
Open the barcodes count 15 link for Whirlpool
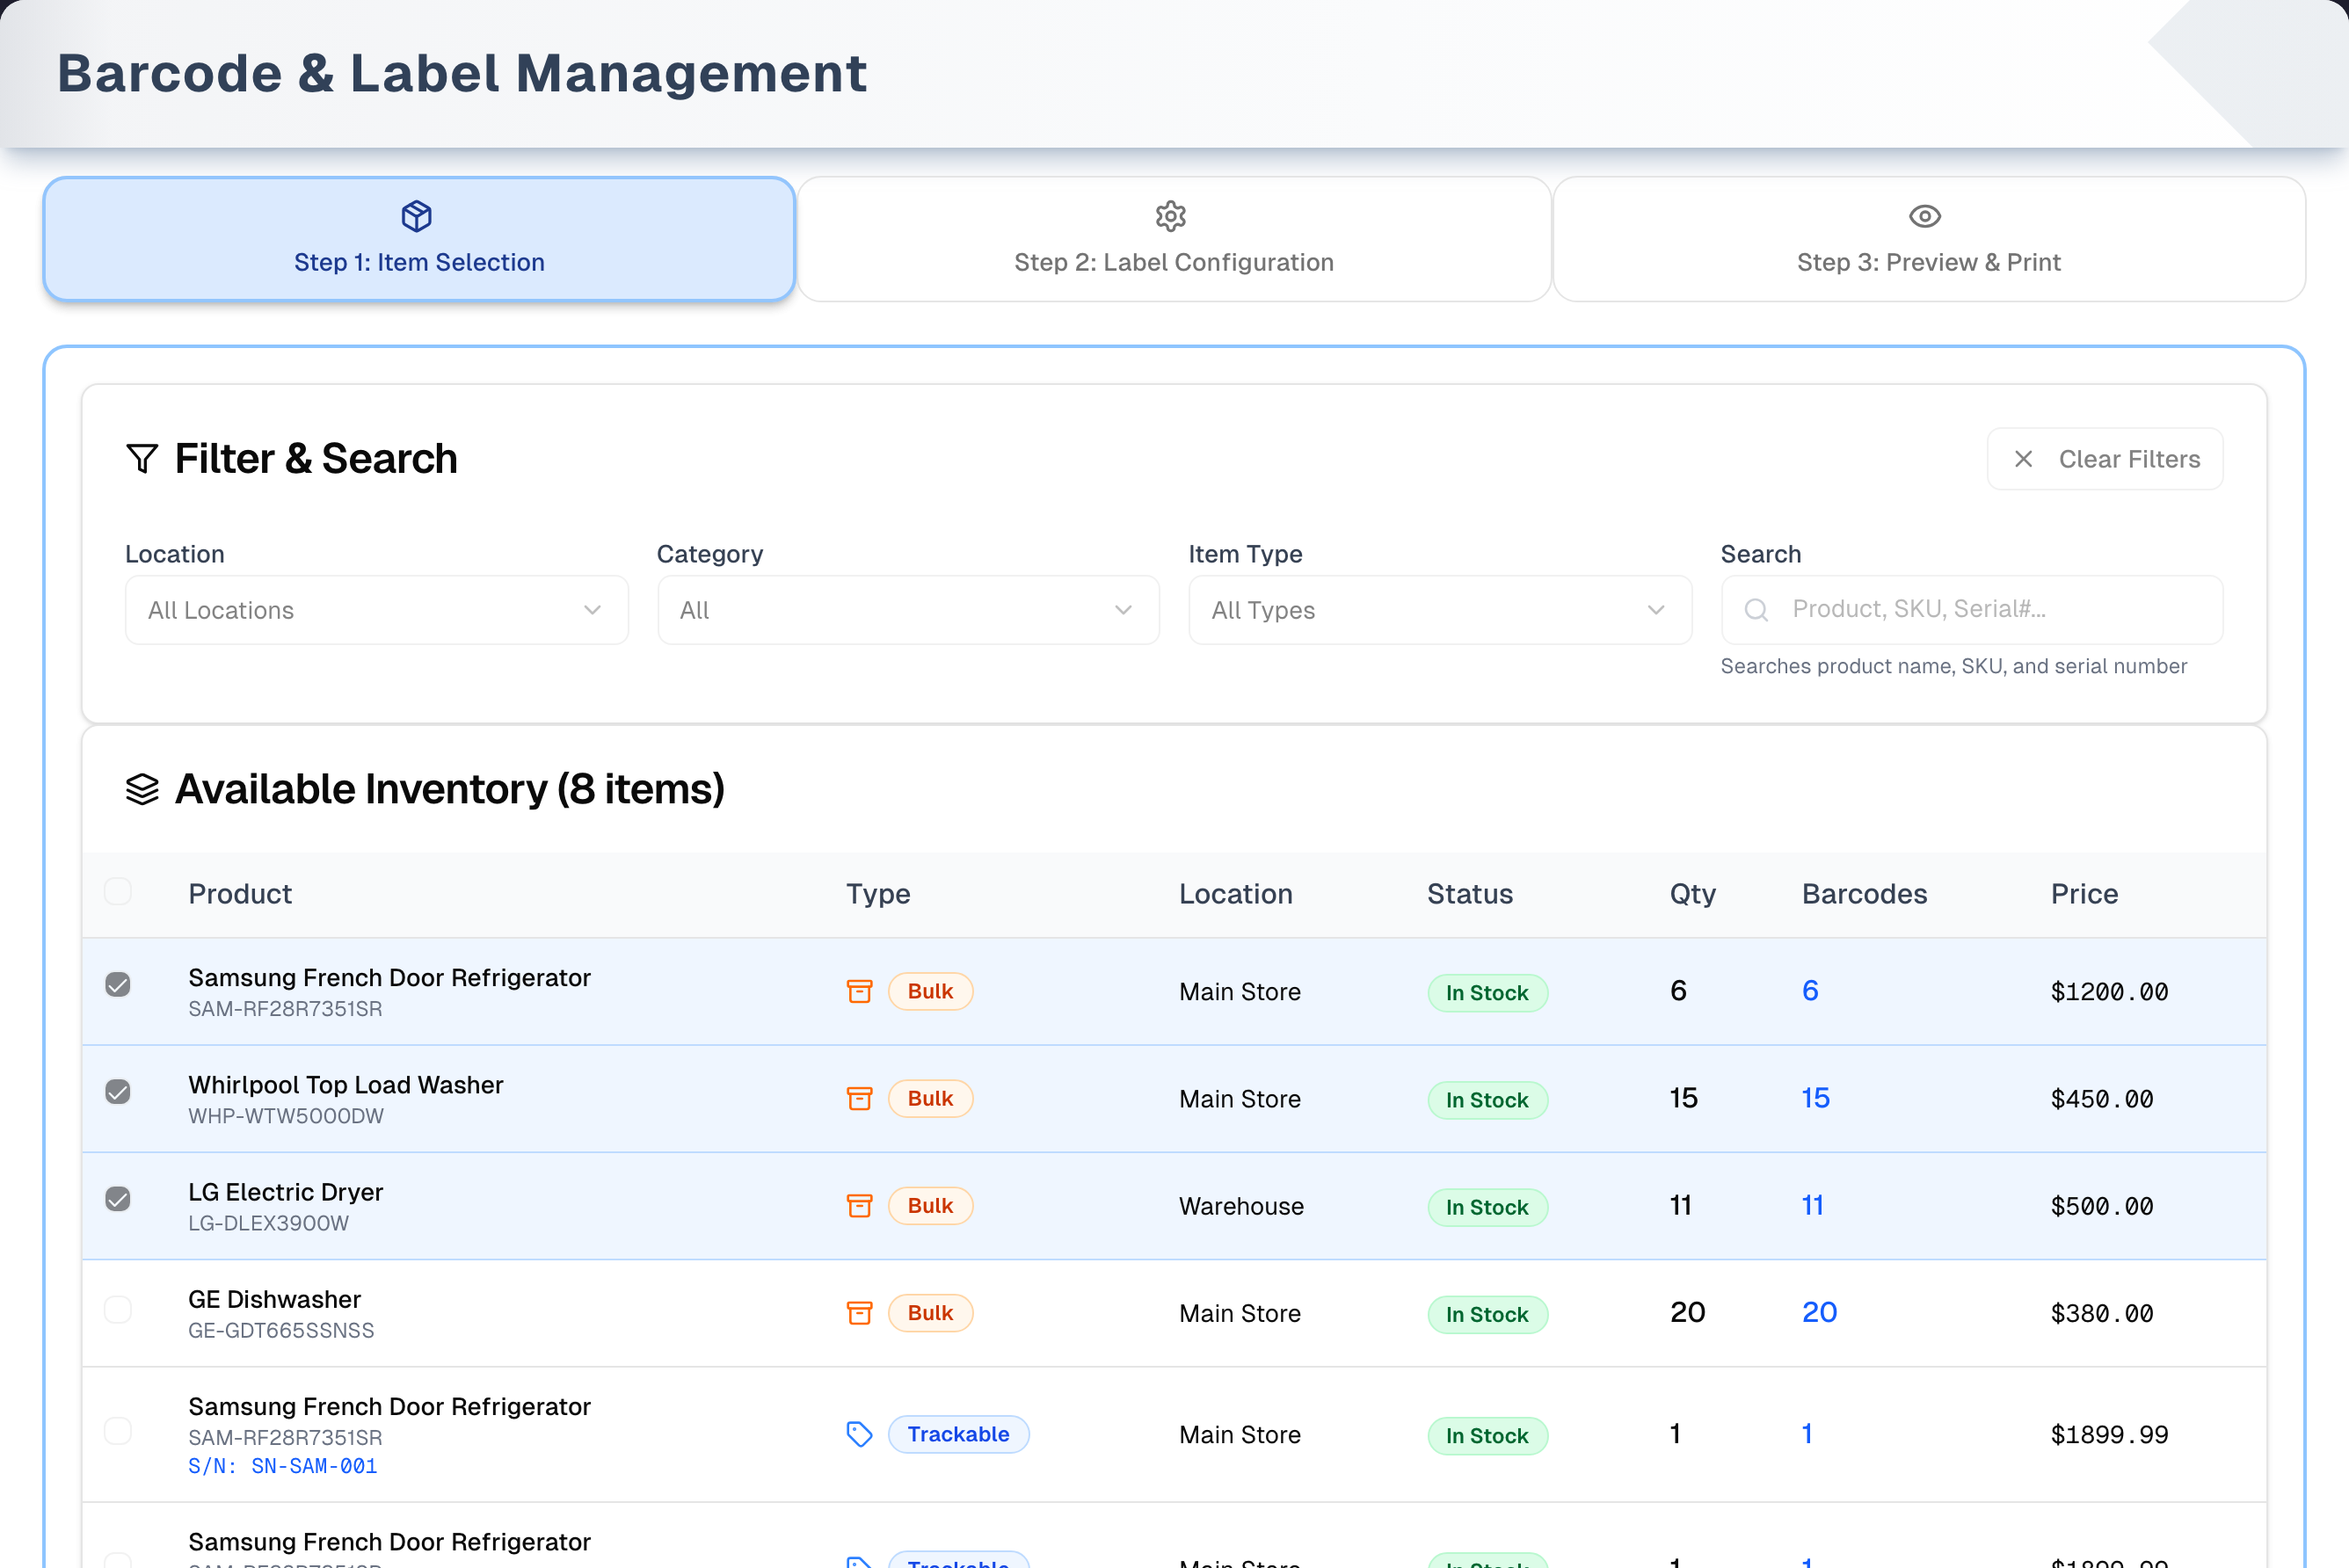pyautogui.click(x=1816, y=1098)
